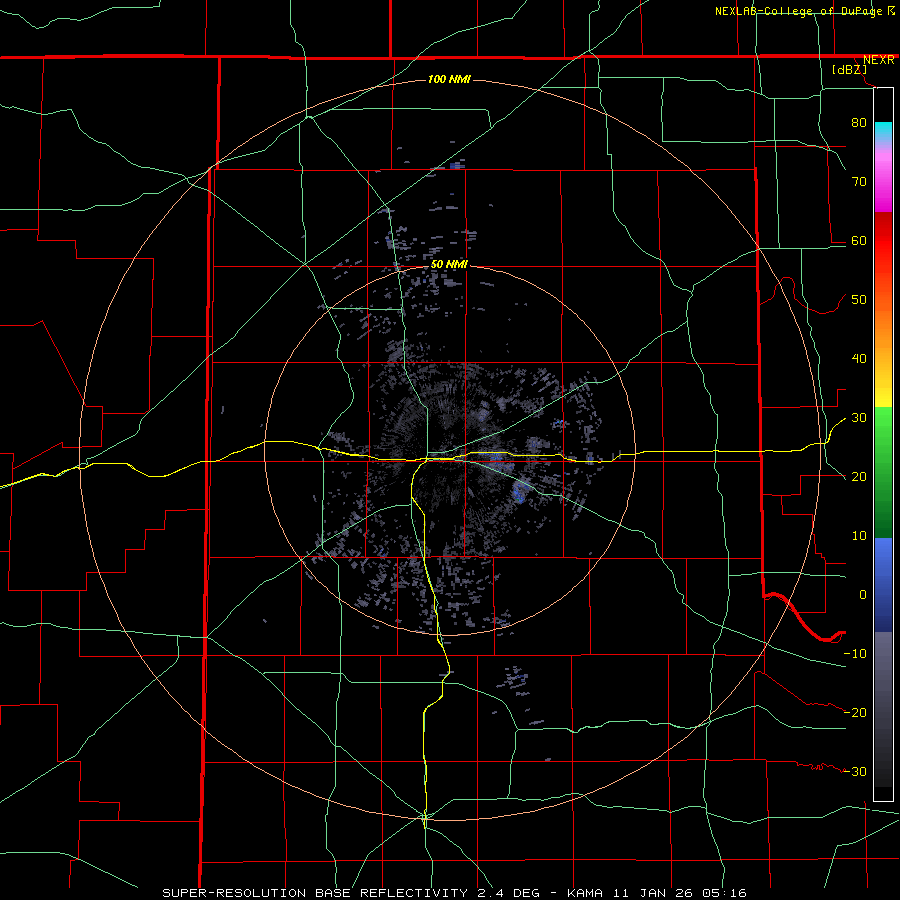
Task: Click the 80 dBZ scale value
Action: [859, 122]
